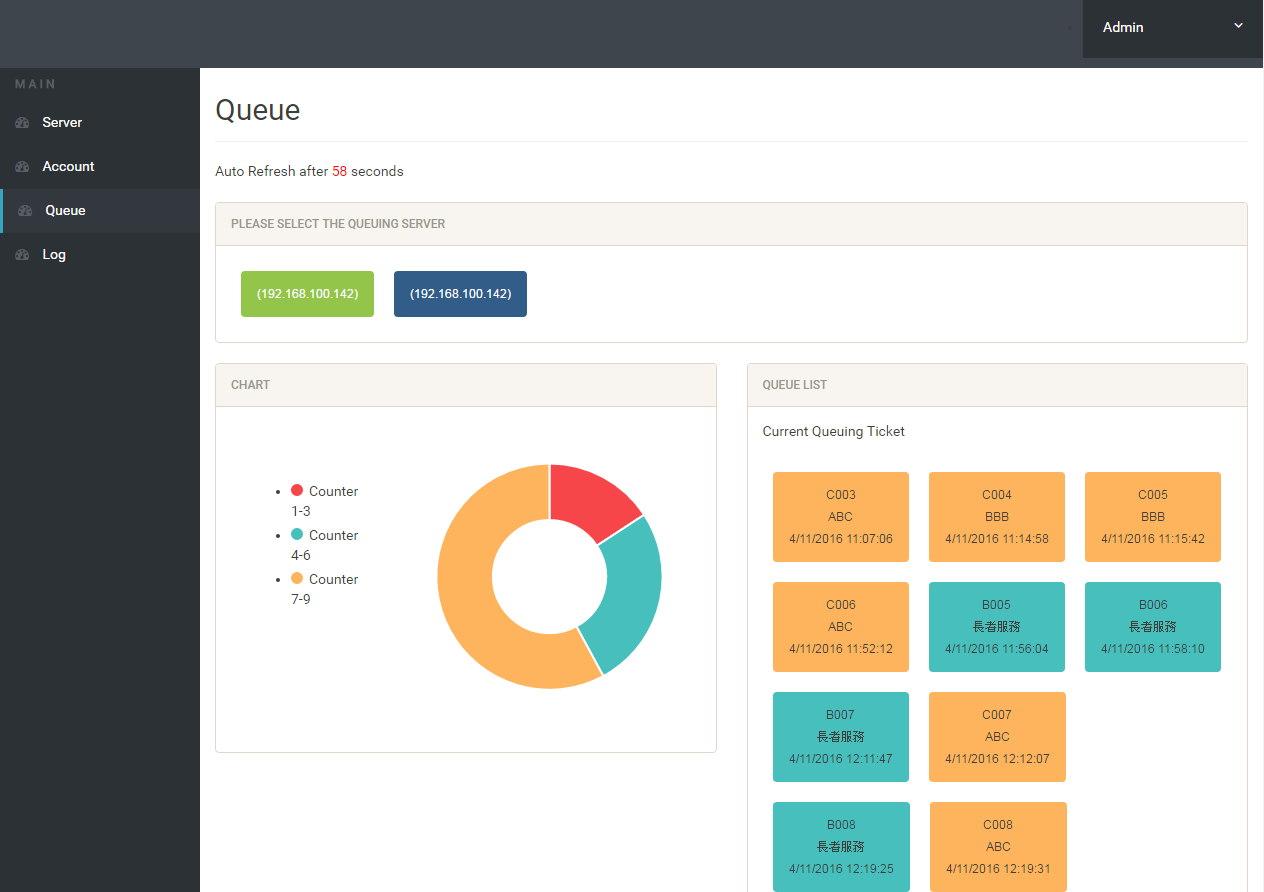Select queue ticket B005
1264x892 pixels.
996,627
